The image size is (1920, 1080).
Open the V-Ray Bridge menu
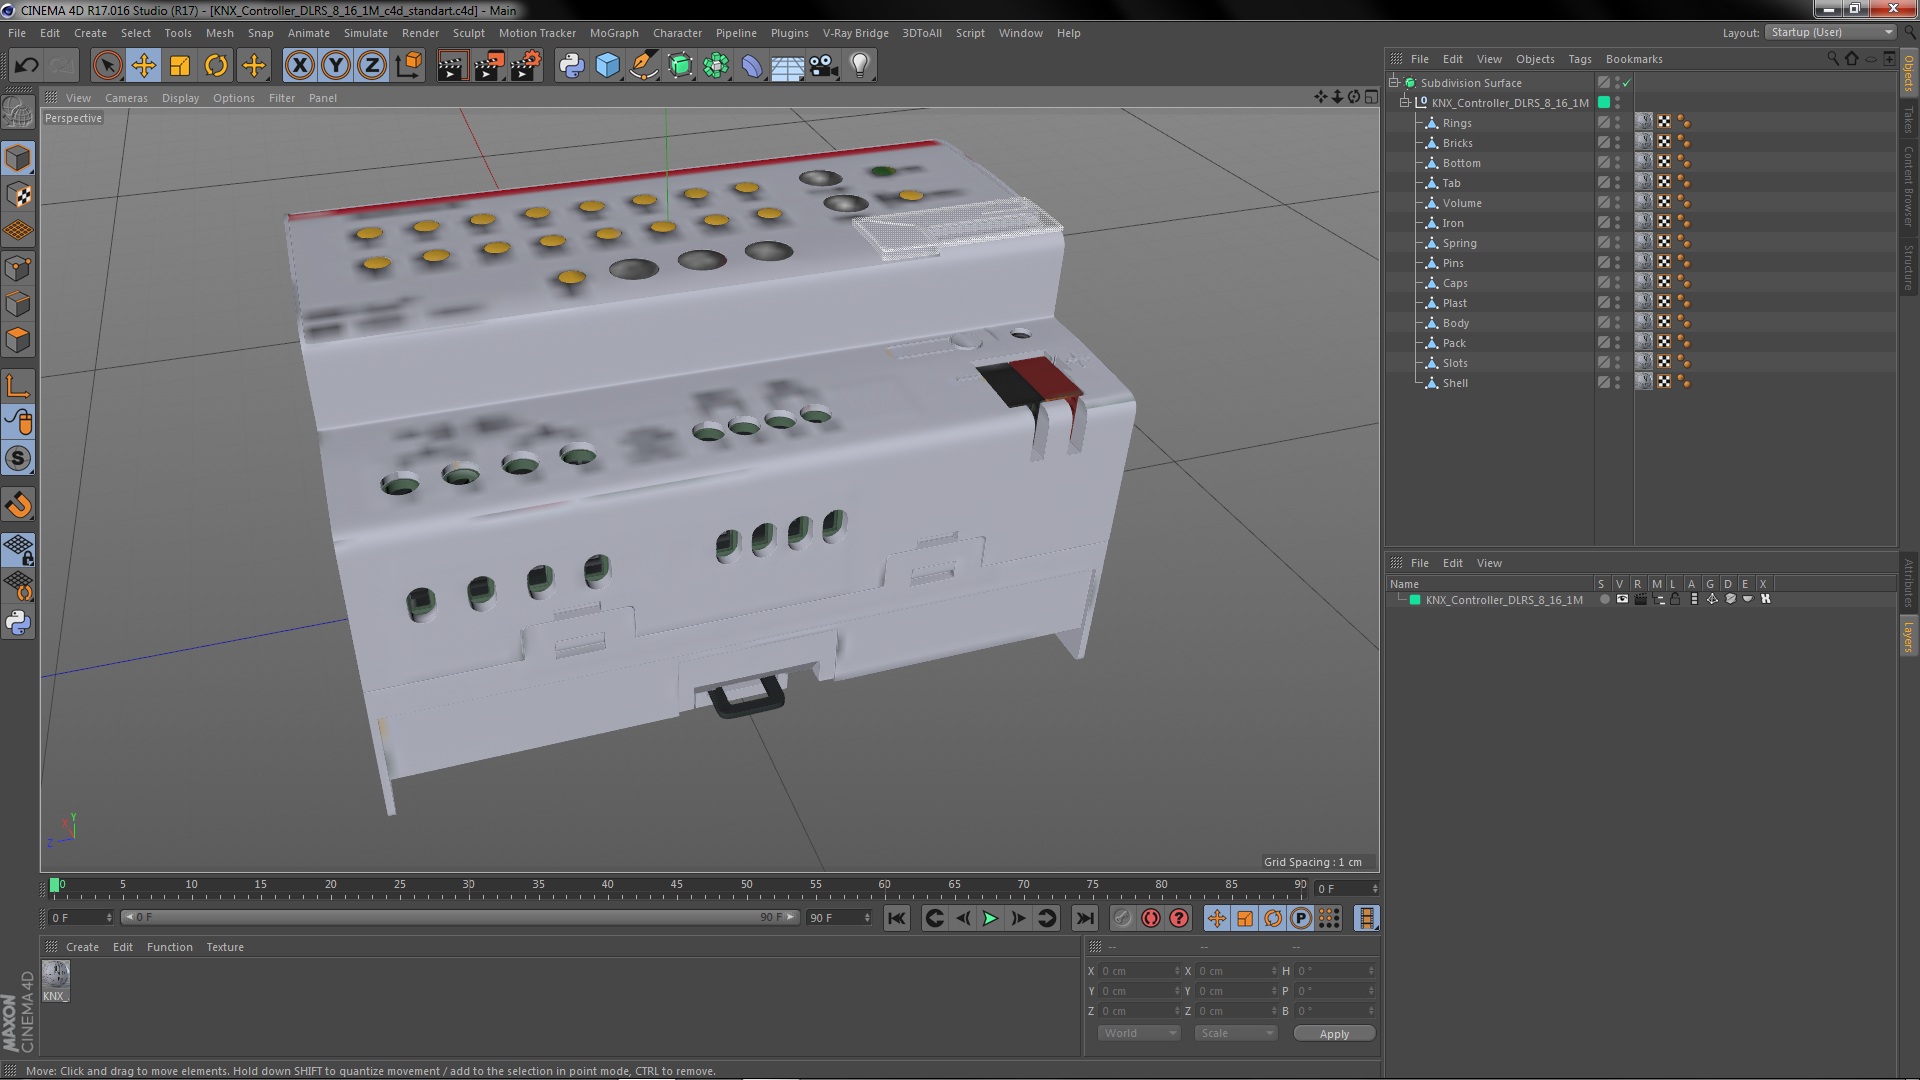pyautogui.click(x=856, y=33)
